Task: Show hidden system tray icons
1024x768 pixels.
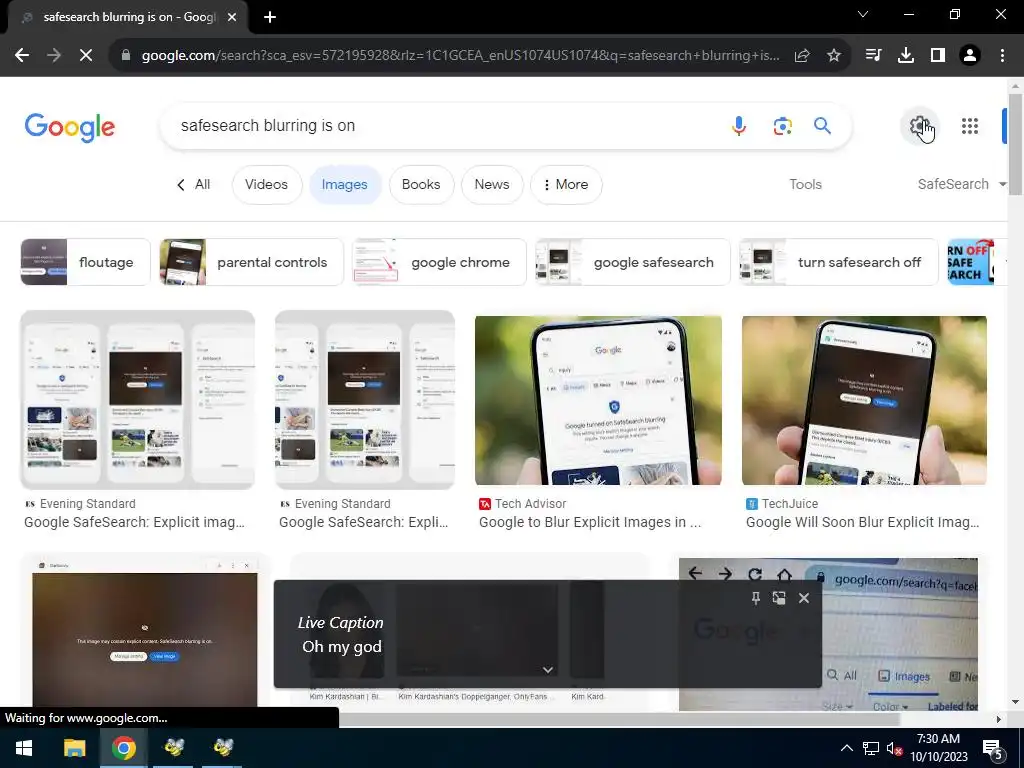Action: pyautogui.click(x=846, y=748)
